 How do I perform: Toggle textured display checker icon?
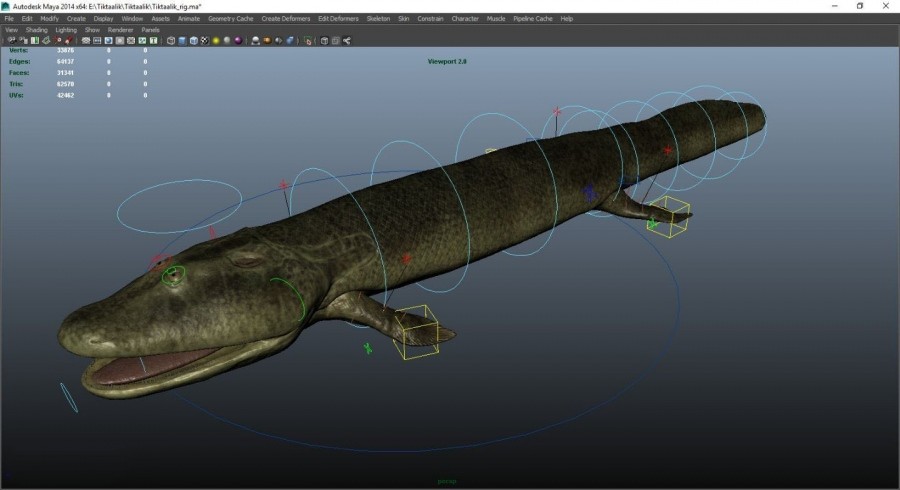click(x=204, y=41)
